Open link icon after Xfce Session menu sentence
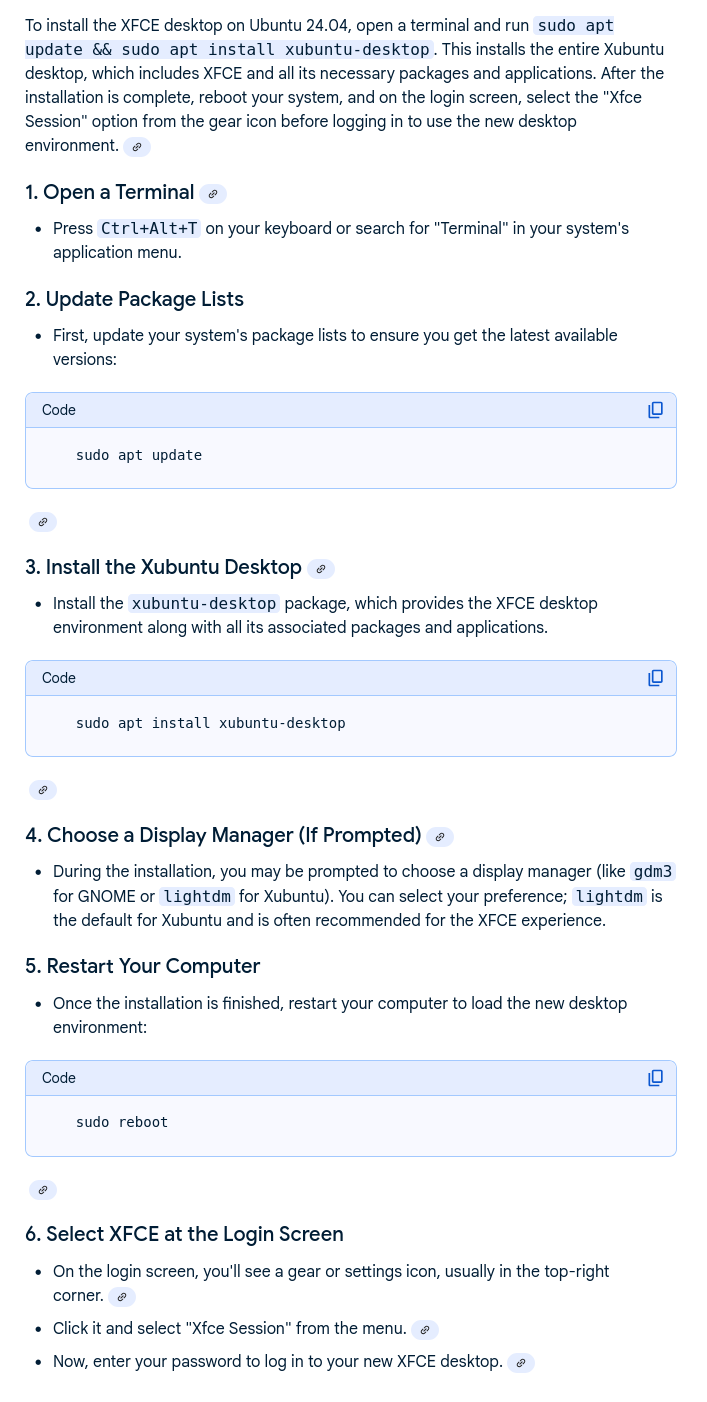 [x=425, y=1330]
